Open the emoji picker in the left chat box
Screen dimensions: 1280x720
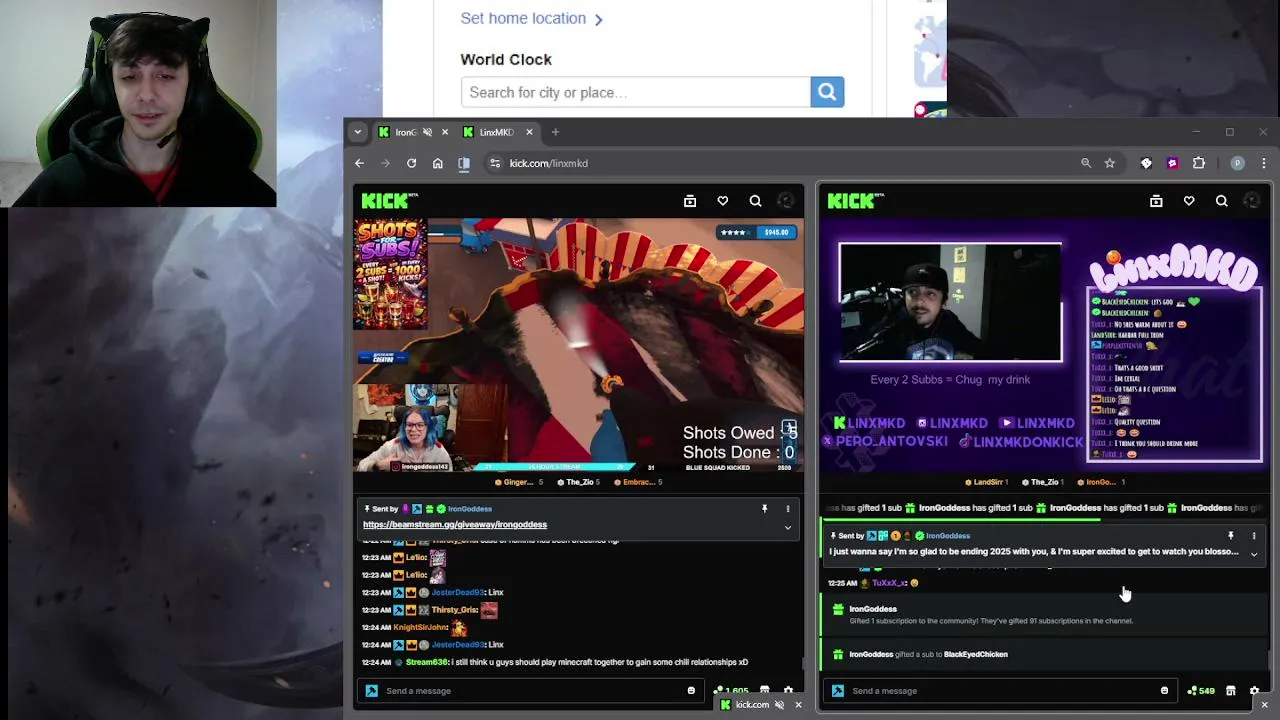point(691,691)
